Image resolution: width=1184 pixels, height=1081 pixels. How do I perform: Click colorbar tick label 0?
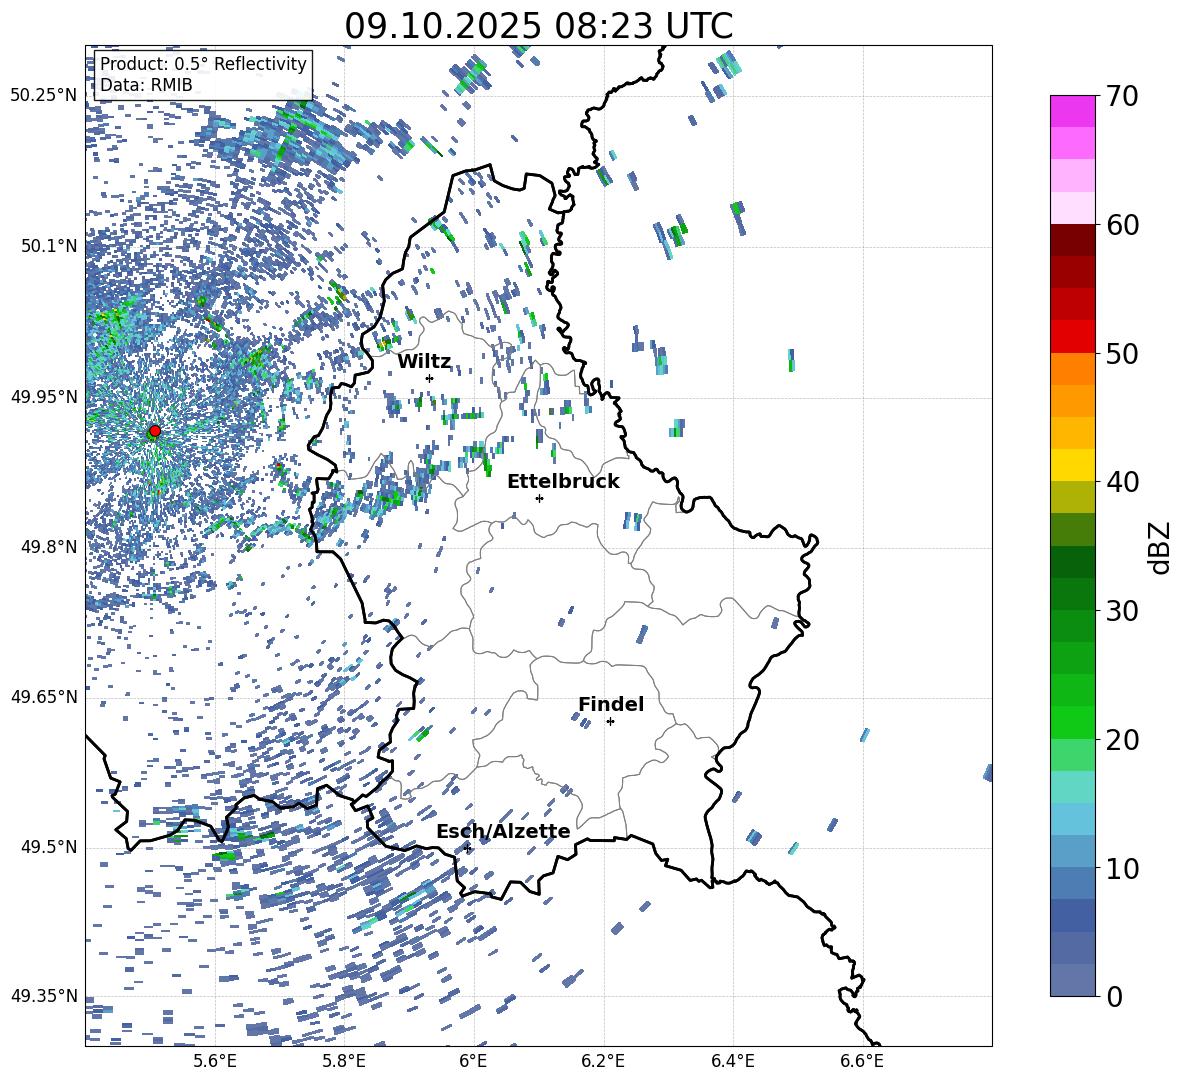pyautogui.click(x=1115, y=996)
